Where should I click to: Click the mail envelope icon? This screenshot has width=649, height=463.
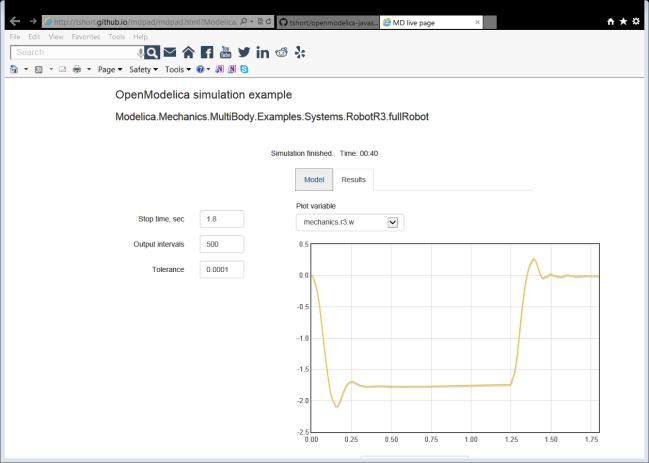coord(170,52)
